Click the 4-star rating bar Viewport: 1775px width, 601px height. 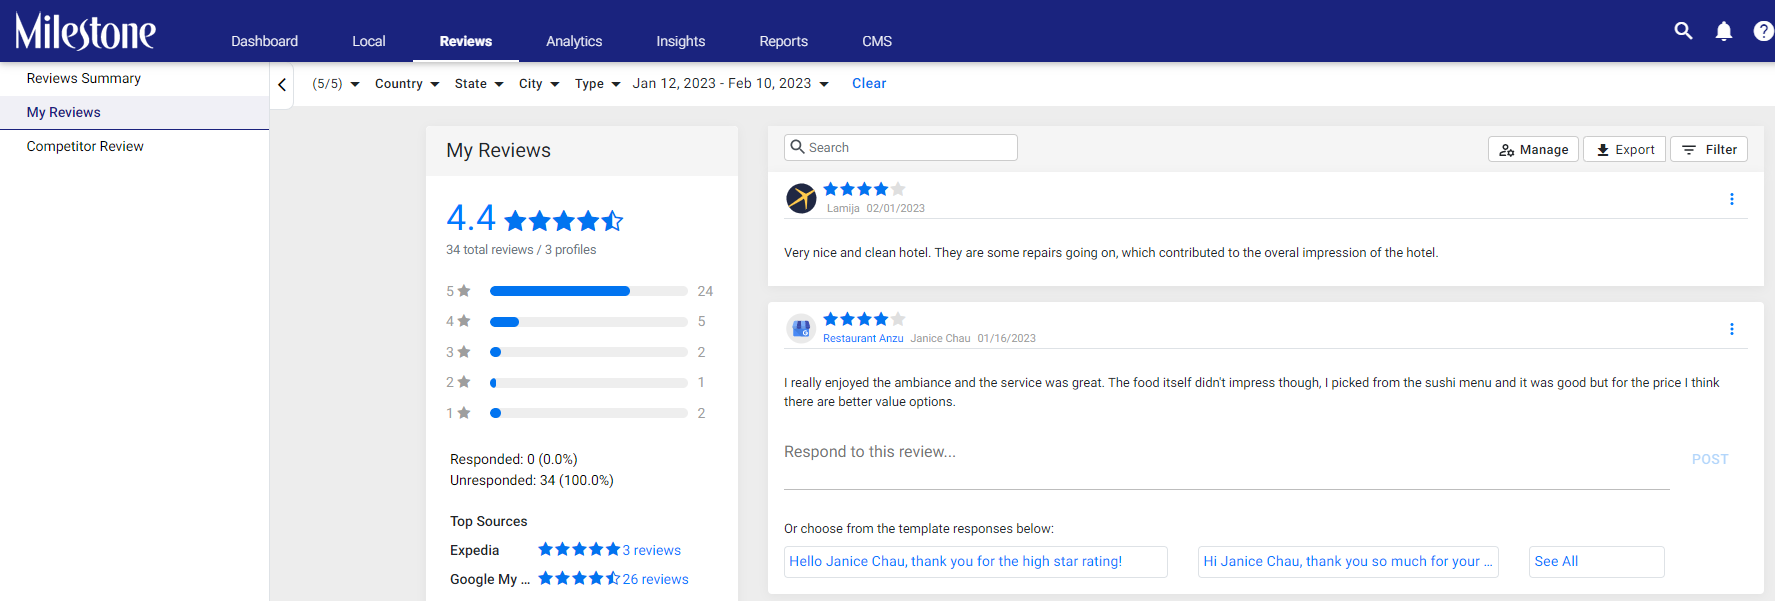(x=588, y=322)
